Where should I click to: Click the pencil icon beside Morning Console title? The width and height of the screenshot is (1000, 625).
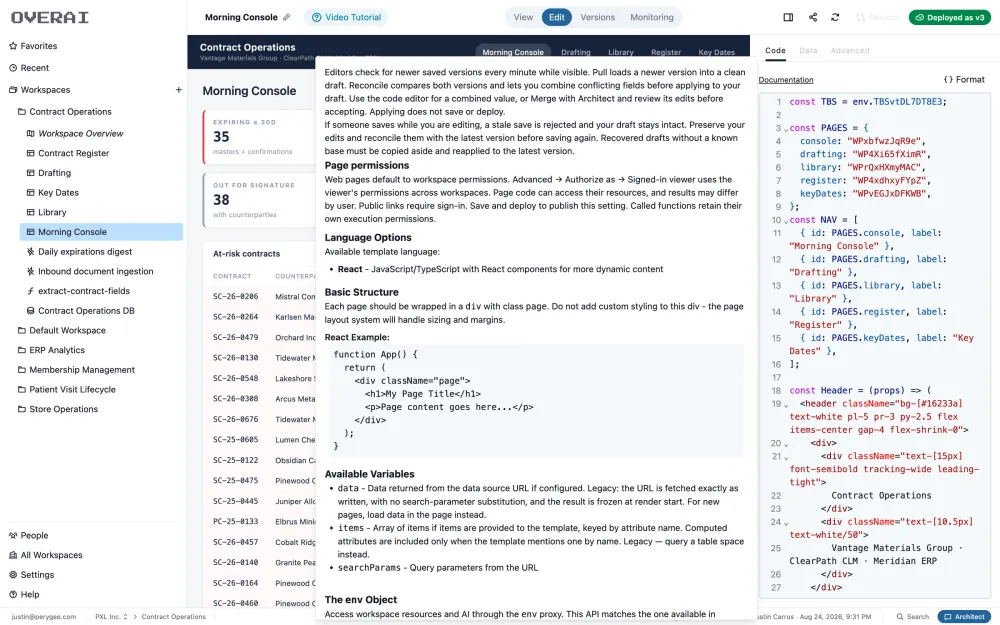click(x=286, y=17)
